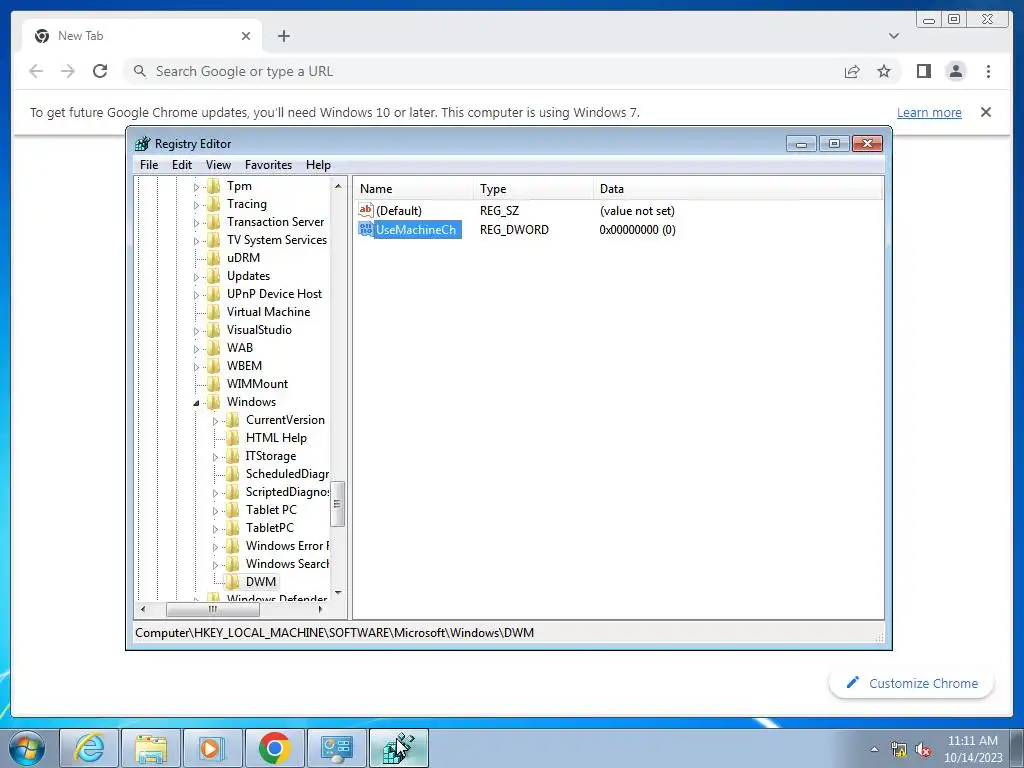Click the Registry Editor title bar icon

pyautogui.click(x=142, y=144)
